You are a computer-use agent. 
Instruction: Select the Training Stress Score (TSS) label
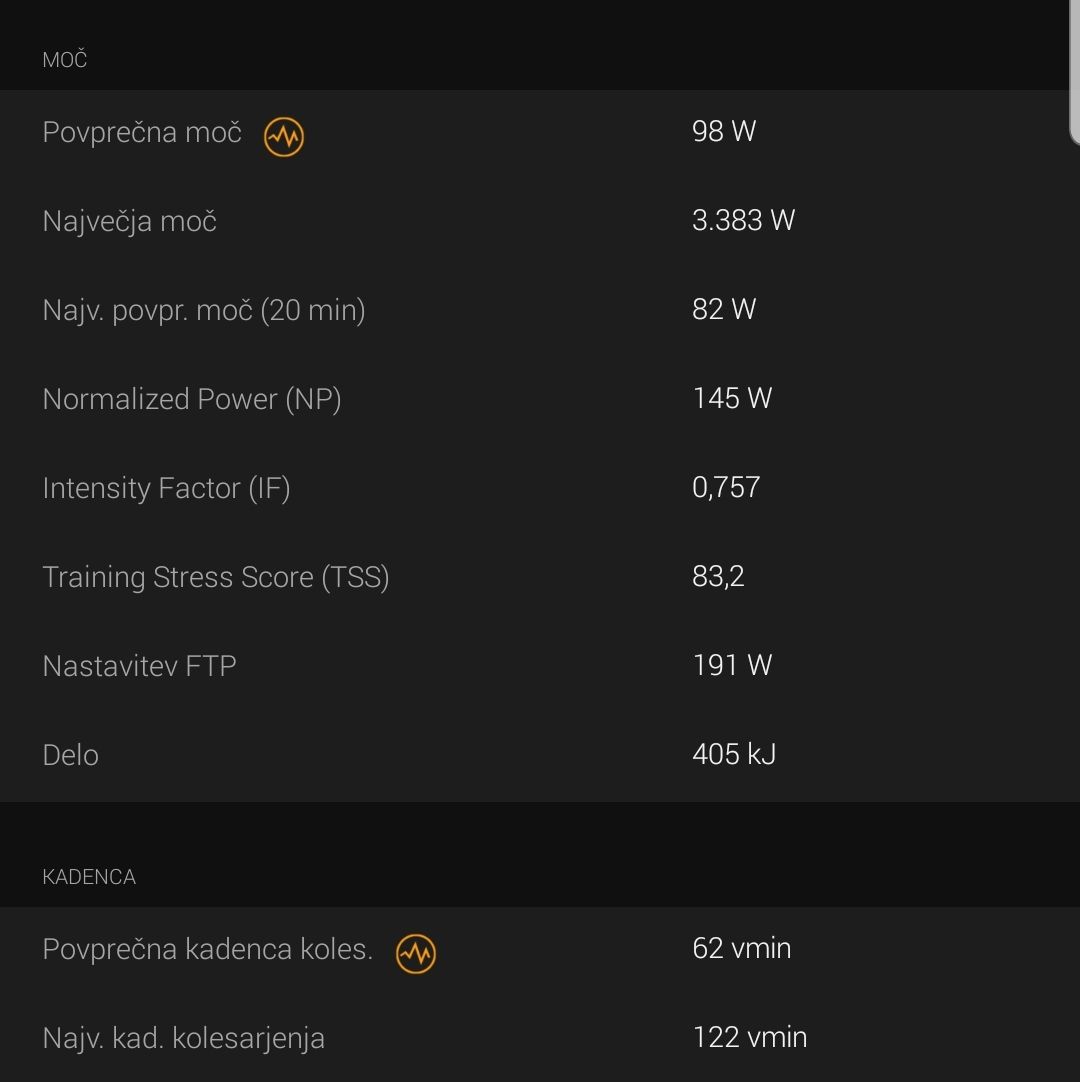point(216,577)
